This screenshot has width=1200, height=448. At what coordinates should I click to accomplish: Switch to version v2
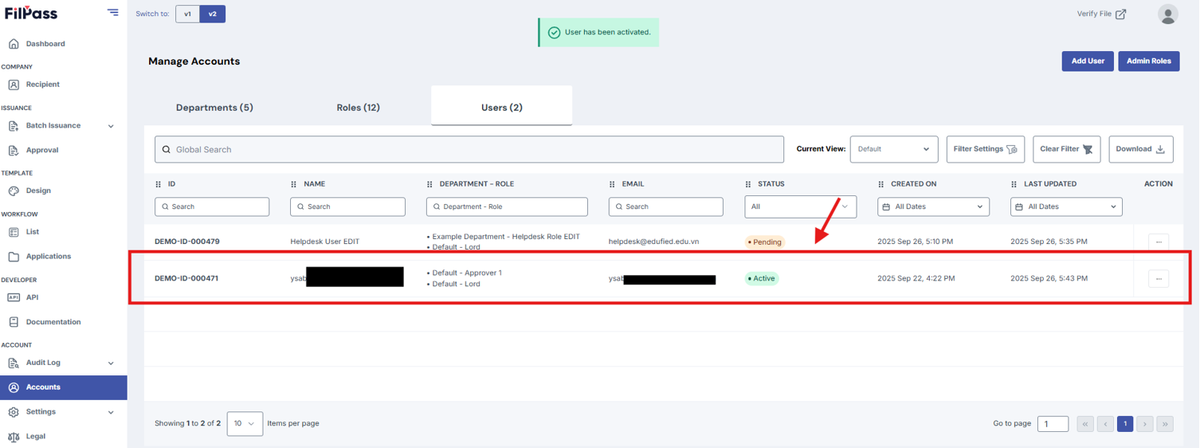(x=212, y=14)
